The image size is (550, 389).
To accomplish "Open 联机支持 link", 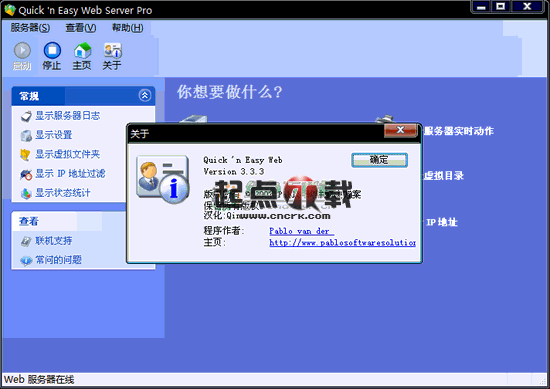I will pyautogui.click(x=54, y=241).
